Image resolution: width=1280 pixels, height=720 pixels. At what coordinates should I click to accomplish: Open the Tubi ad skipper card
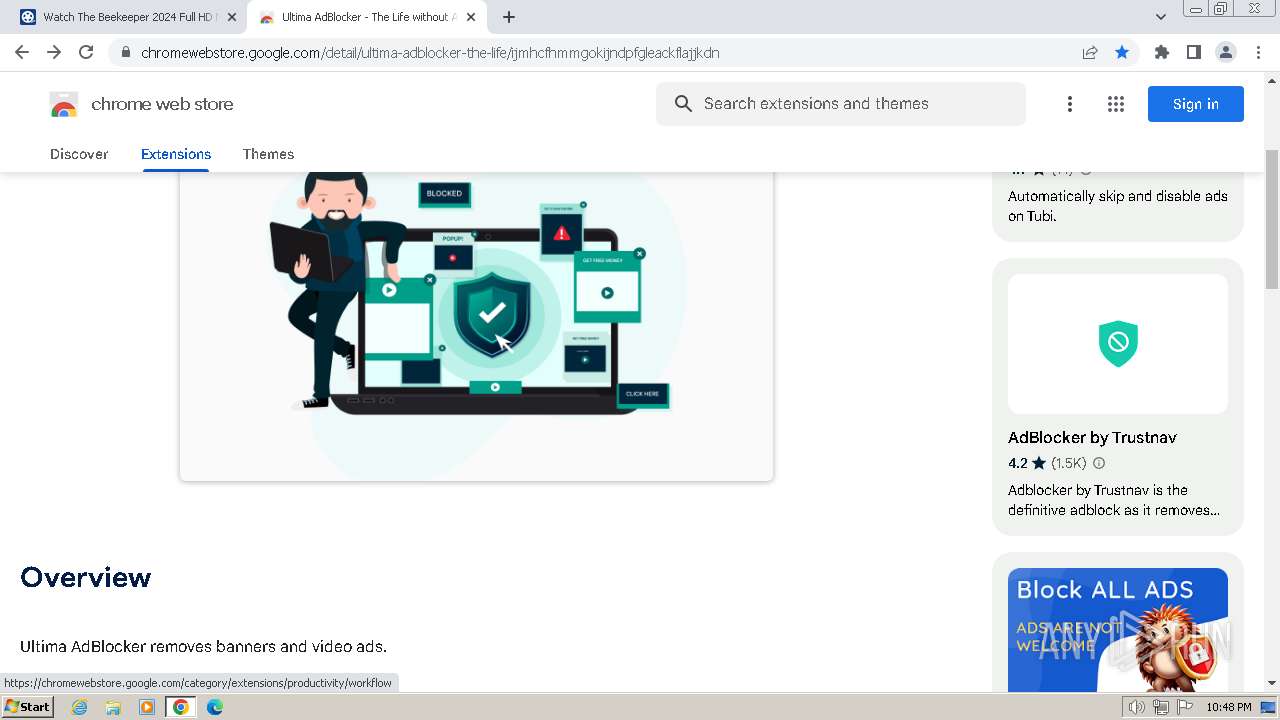[1118, 205]
